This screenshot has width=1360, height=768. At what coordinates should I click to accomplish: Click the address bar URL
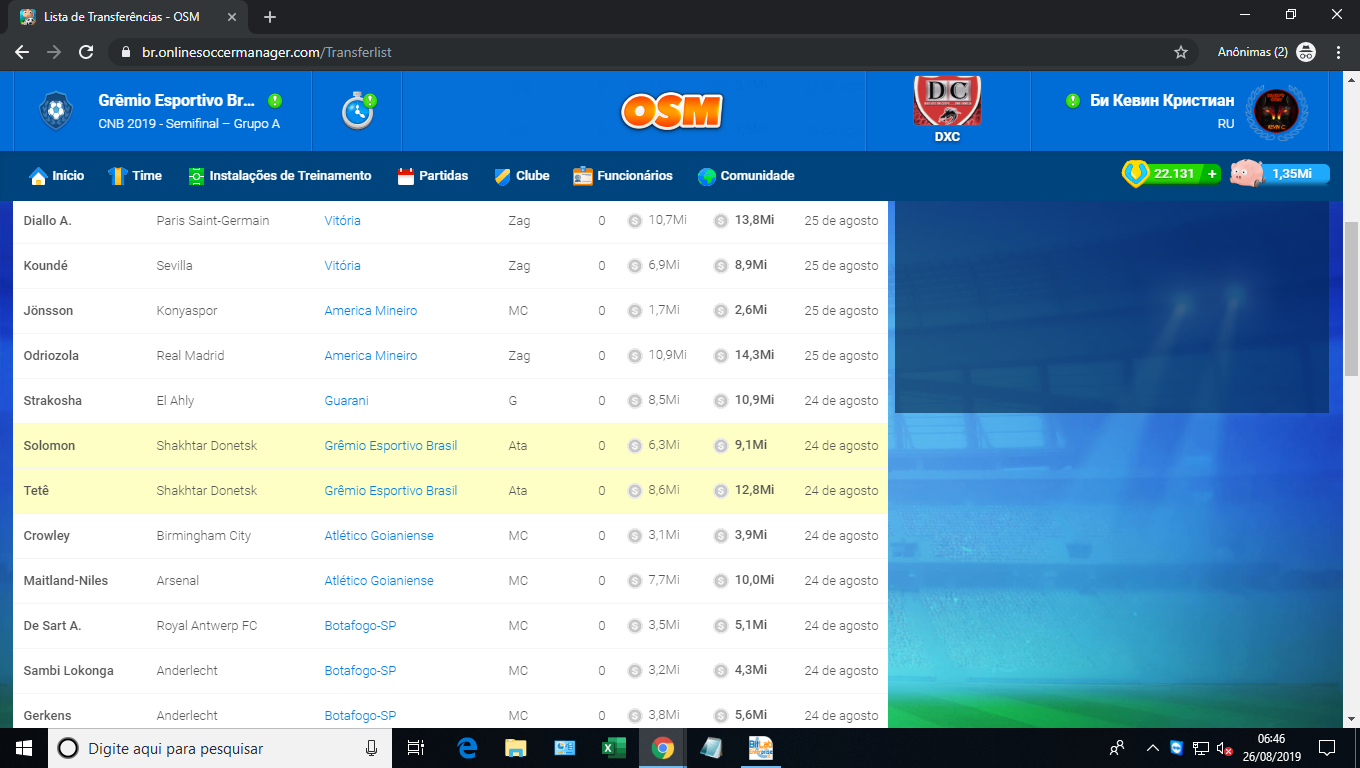pyautogui.click(x=266, y=52)
